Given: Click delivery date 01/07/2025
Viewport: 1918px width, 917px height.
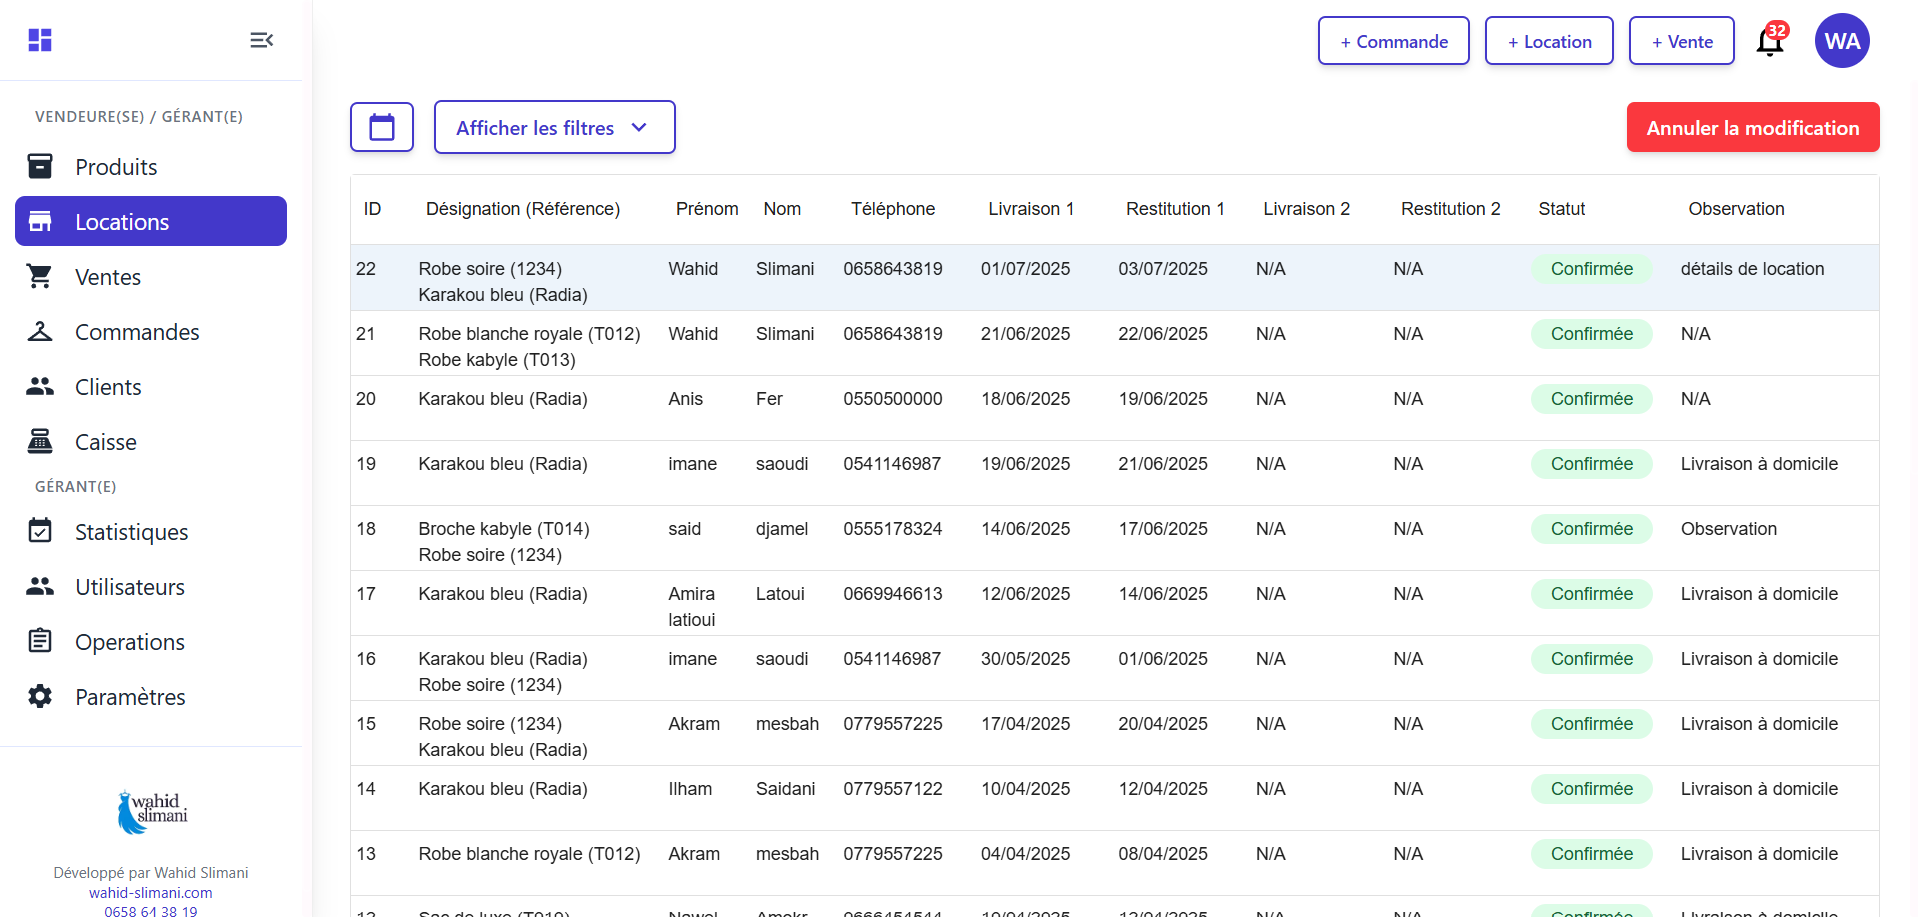Looking at the screenshot, I should pos(1025,269).
